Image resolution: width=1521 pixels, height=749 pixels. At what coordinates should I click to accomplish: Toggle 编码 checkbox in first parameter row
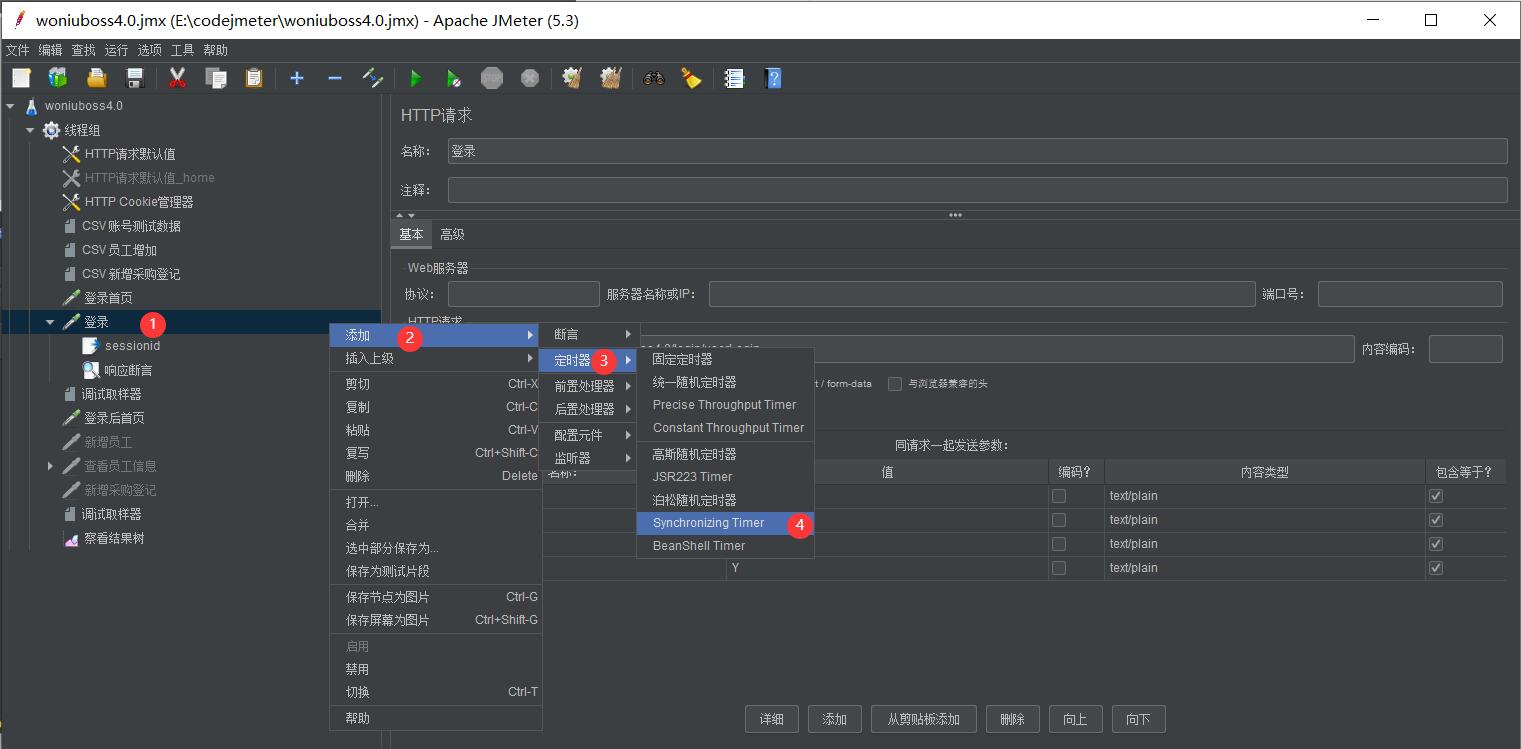pos(1059,496)
